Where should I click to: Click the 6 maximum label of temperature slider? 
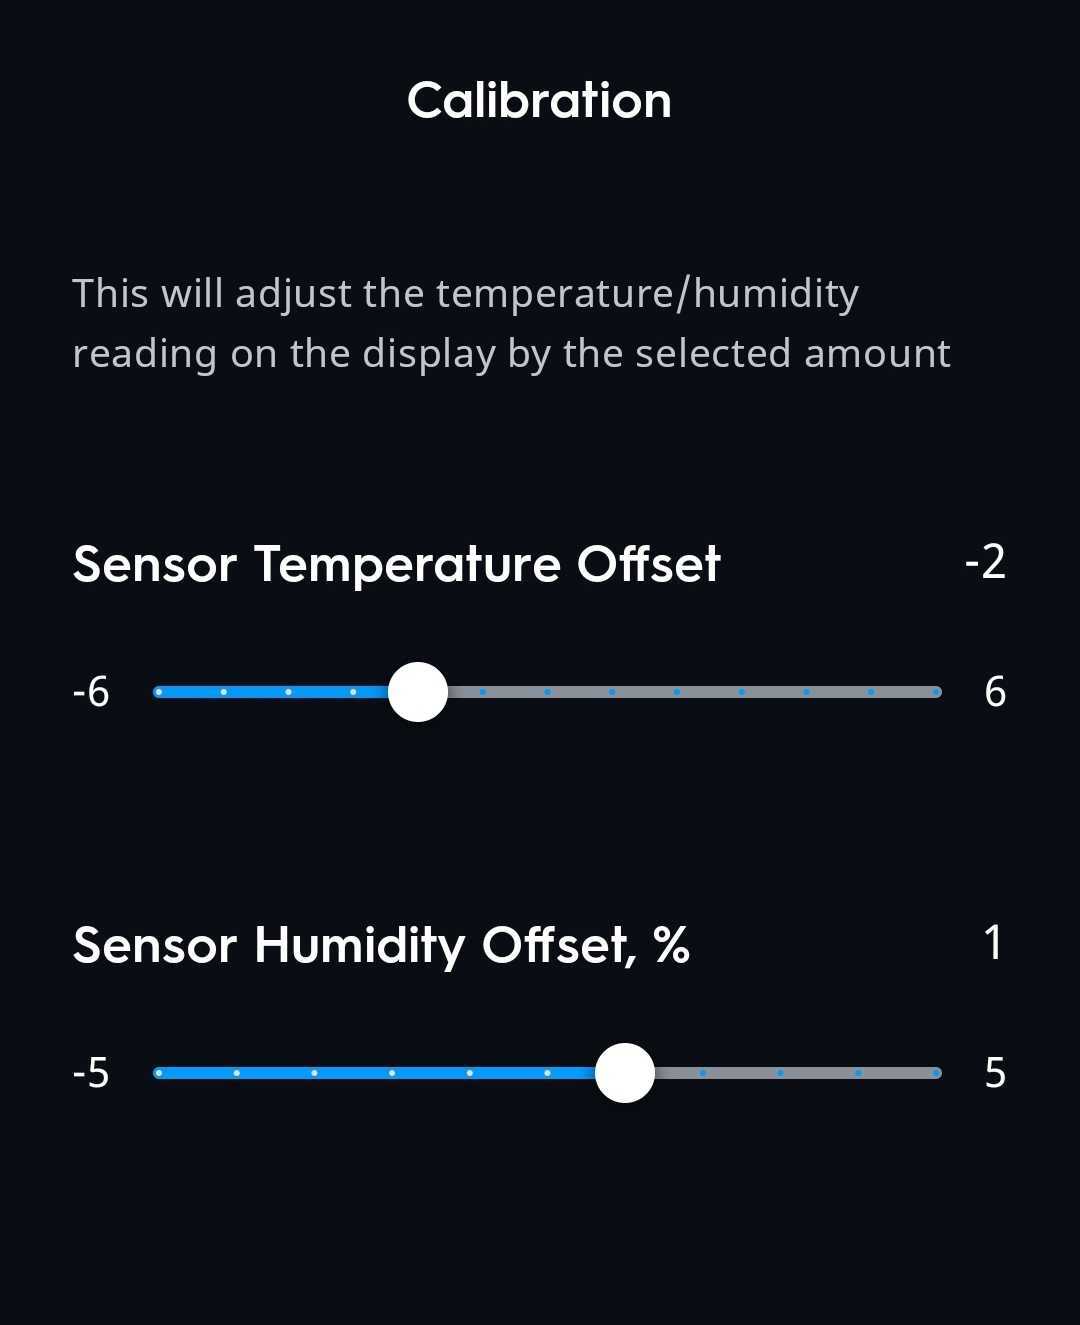[x=994, y=692]
